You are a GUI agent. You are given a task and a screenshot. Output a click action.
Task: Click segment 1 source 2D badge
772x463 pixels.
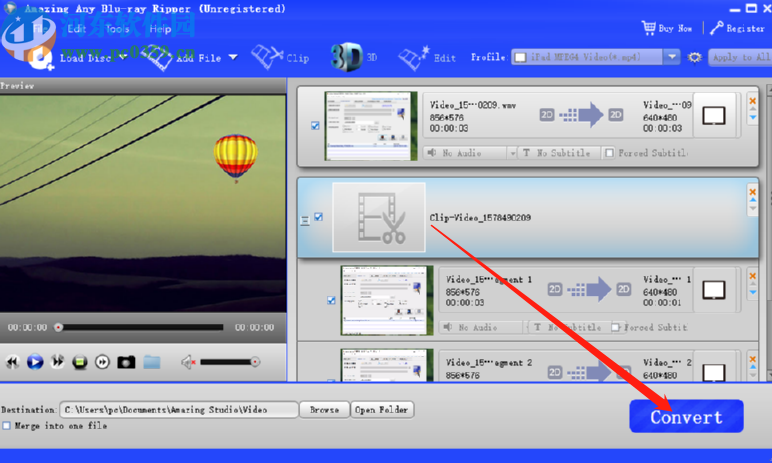click(x=555, y=289)
